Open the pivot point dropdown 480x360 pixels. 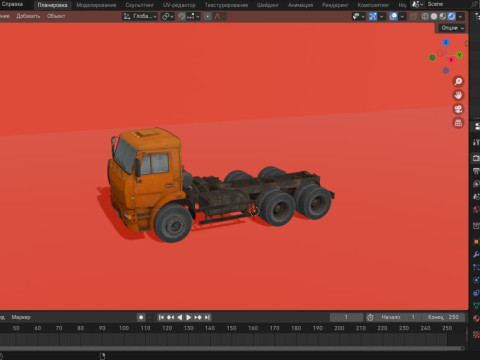[x=167, y=16]
